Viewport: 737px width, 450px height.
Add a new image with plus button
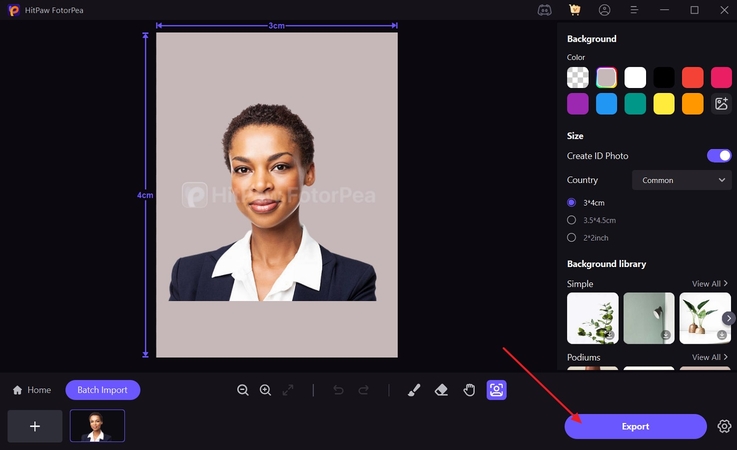(x=35, y=426)
